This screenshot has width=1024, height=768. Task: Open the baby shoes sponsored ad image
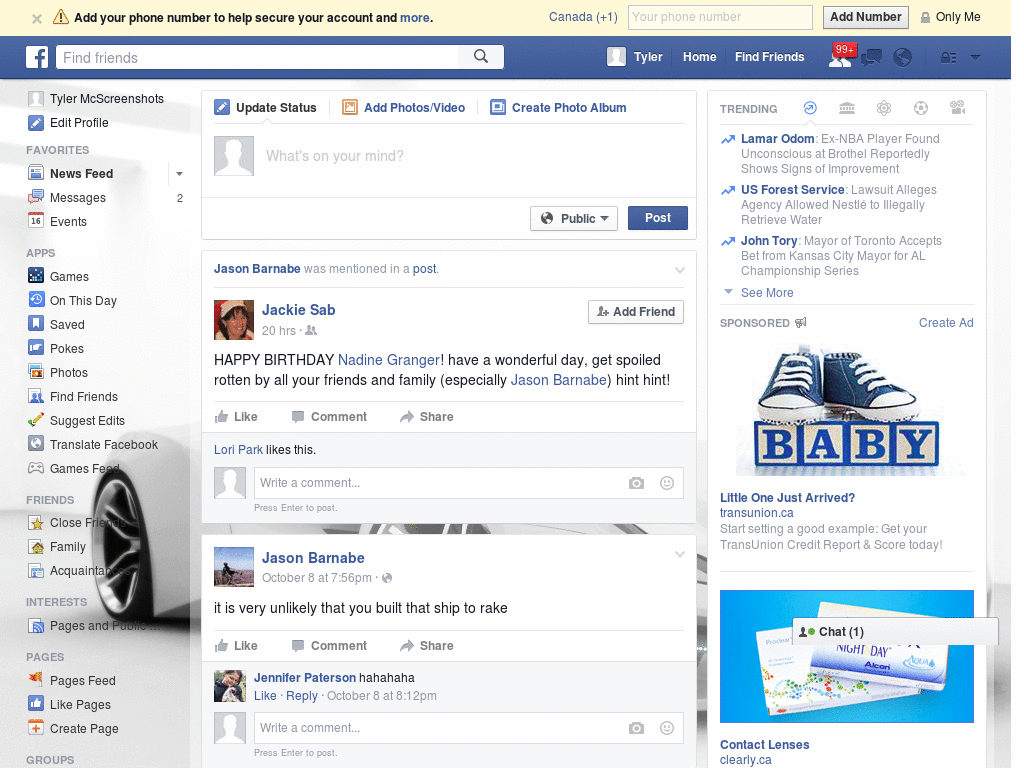click(x=847, y=409)
